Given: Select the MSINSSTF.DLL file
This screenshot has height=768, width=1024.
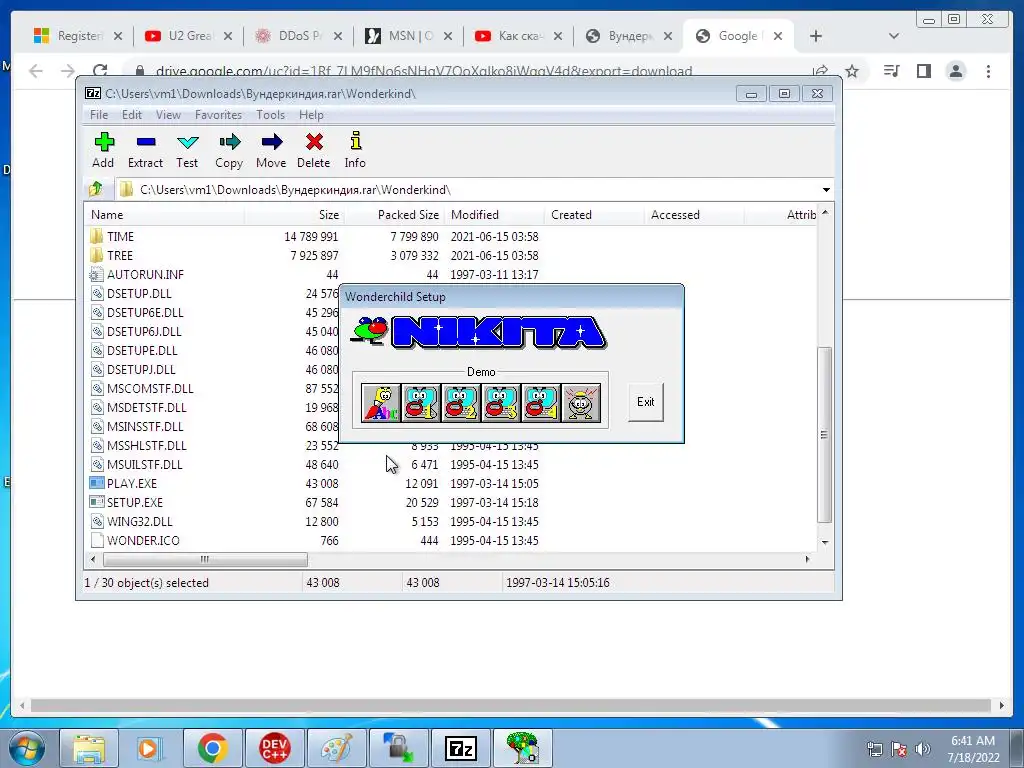Looking at the screenshot, I should [x=145, y=426].
